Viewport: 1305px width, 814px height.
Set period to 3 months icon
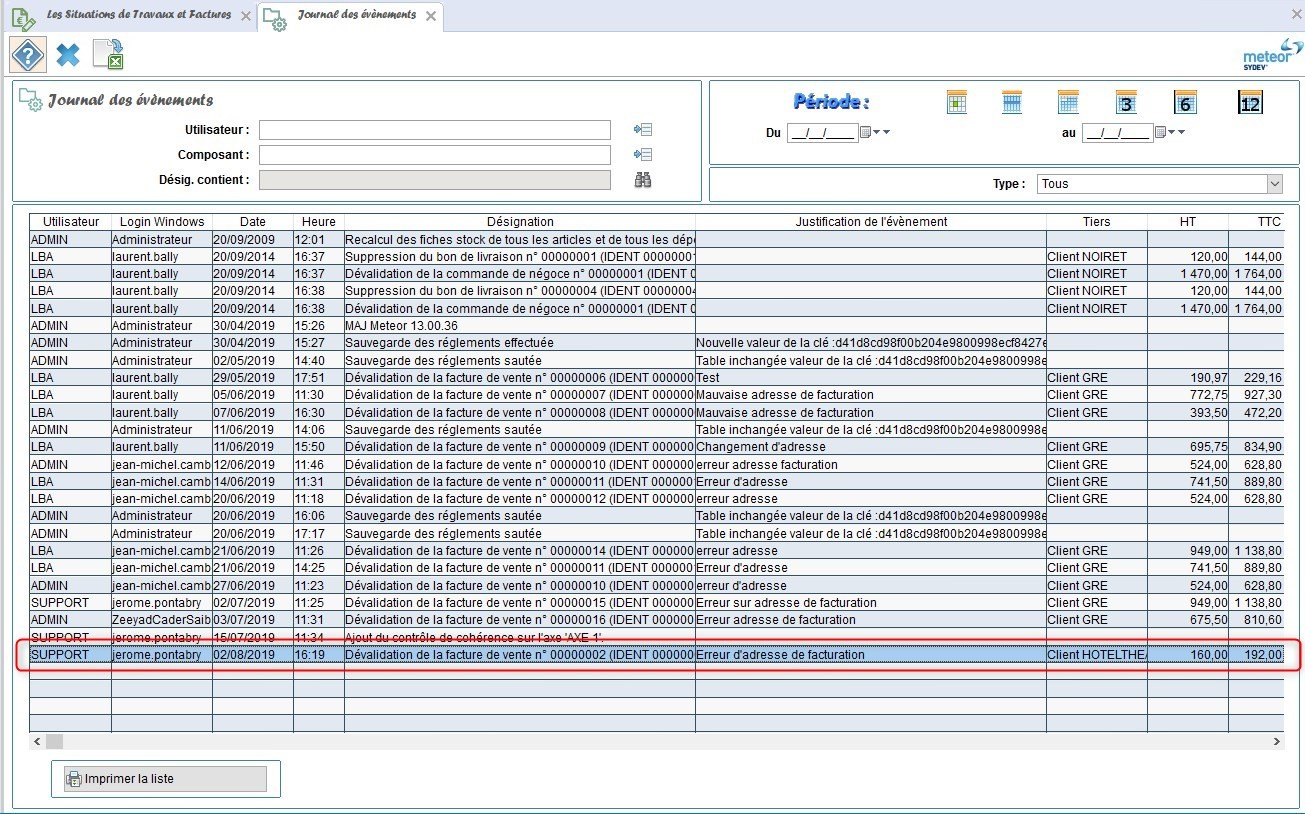1126,102
